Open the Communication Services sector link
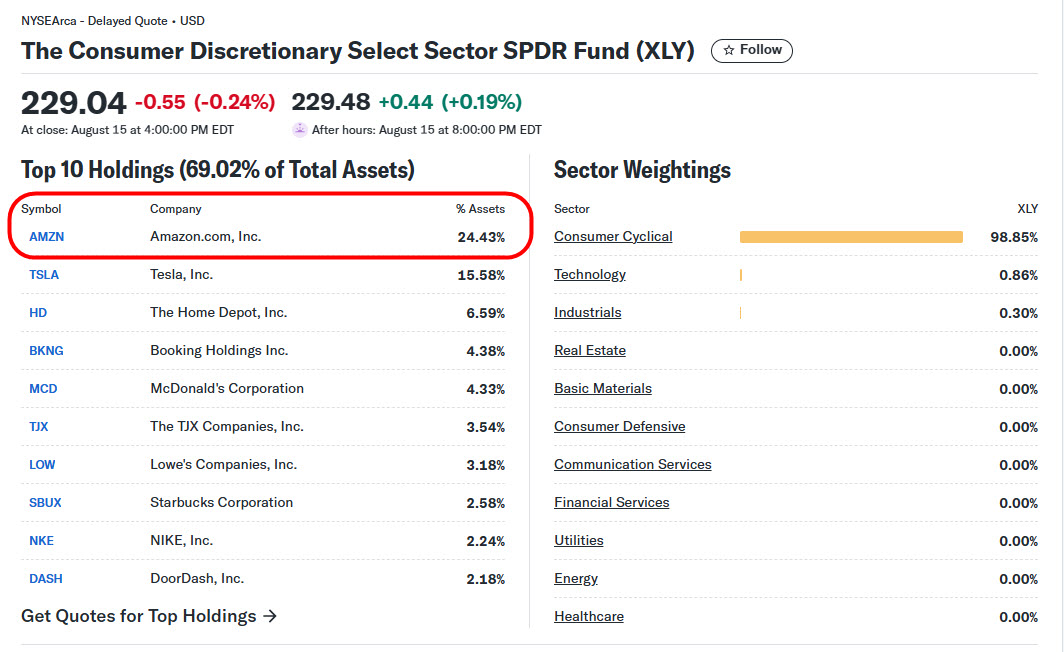 633,465
